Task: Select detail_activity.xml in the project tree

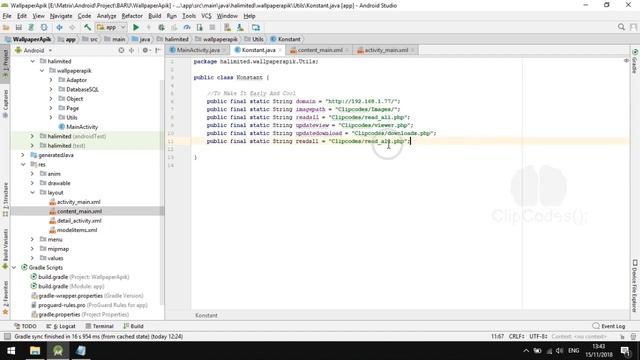Action: pos(75,221)
